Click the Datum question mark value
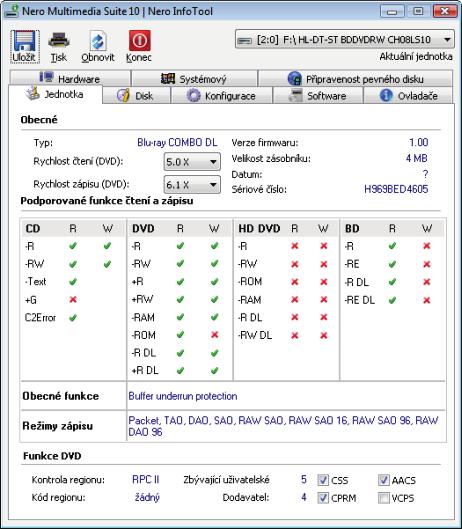This screenshot has height=529, width=462. click(425, 174)
